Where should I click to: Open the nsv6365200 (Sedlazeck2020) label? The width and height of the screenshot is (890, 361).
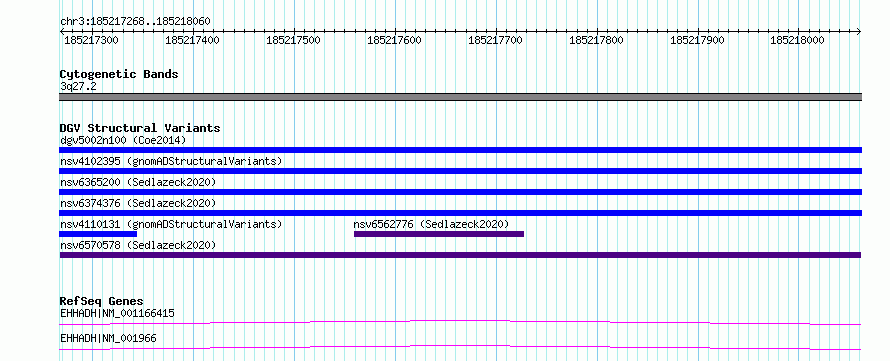pyautogui.click(x=138, y=182)
